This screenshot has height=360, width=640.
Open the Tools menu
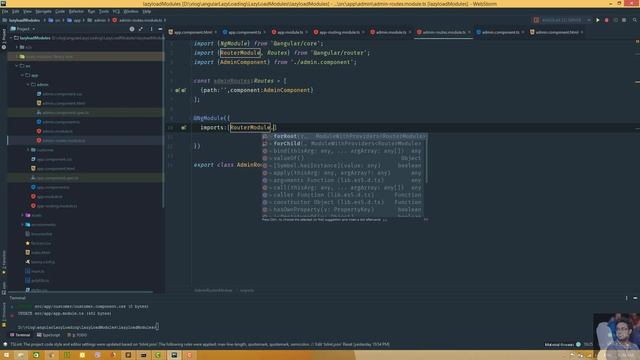(104, 11)
